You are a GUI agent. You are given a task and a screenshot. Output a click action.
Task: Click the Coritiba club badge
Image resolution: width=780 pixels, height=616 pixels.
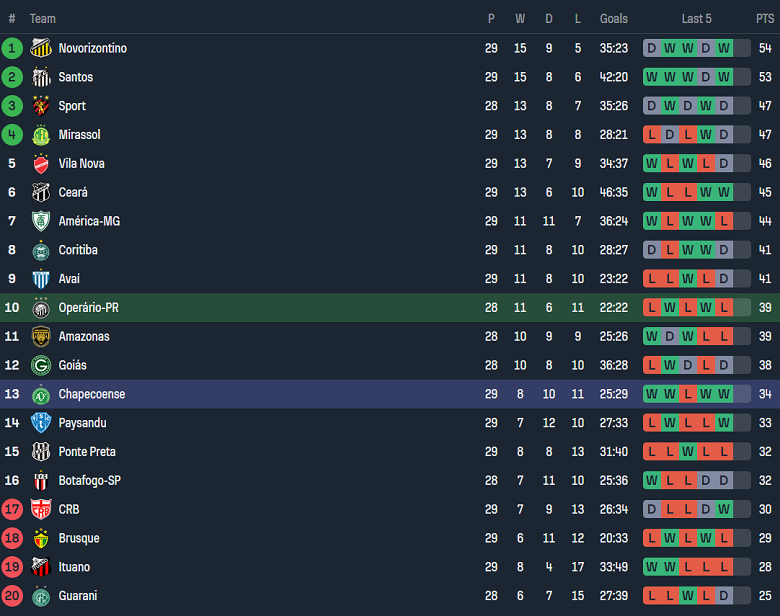click(41, 250)
